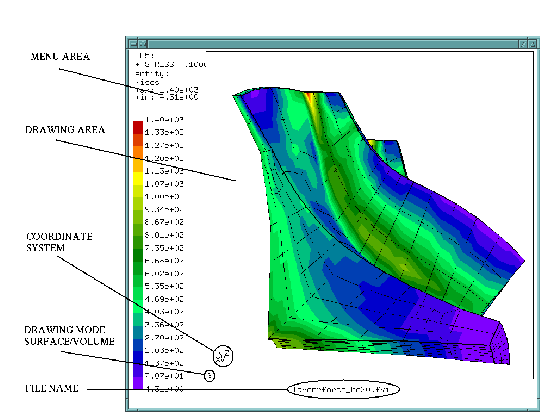Select the dark red top legend swatch
Screen dimensions: 543x417
click(x=138, y=127)
